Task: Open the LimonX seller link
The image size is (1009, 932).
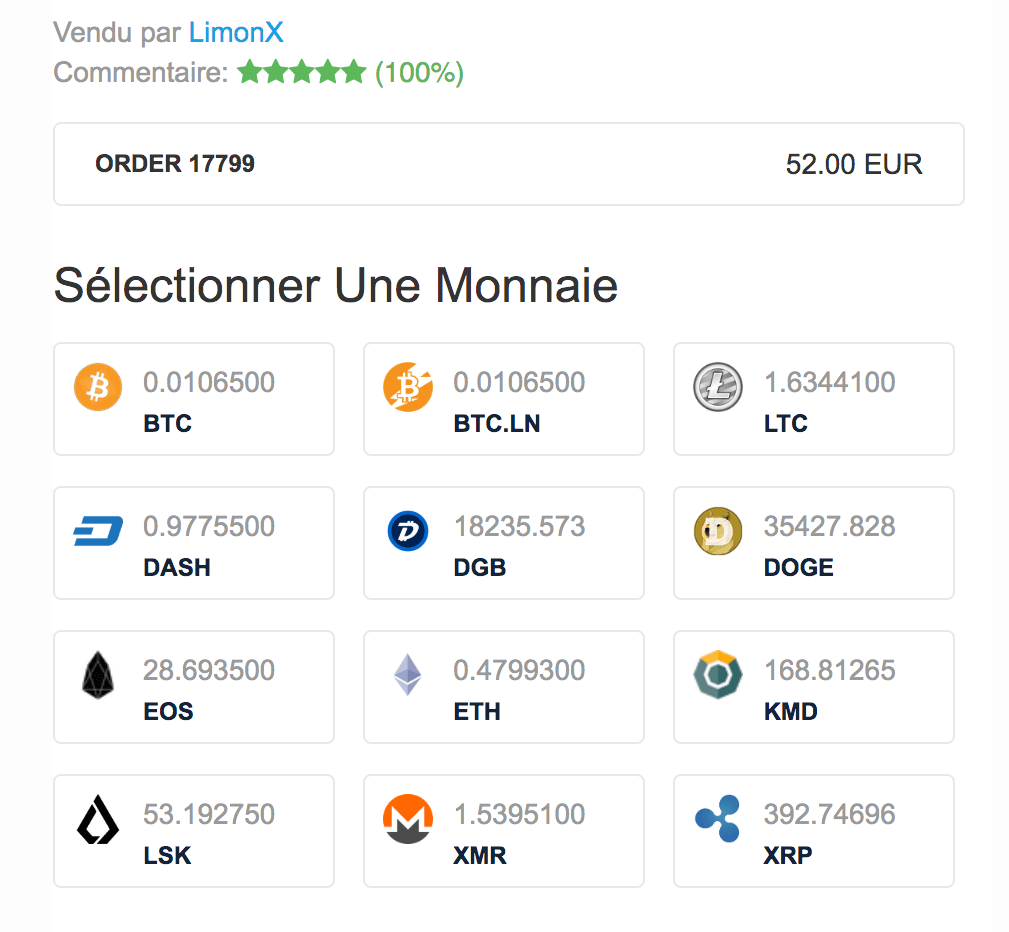Action: [236, 33]
